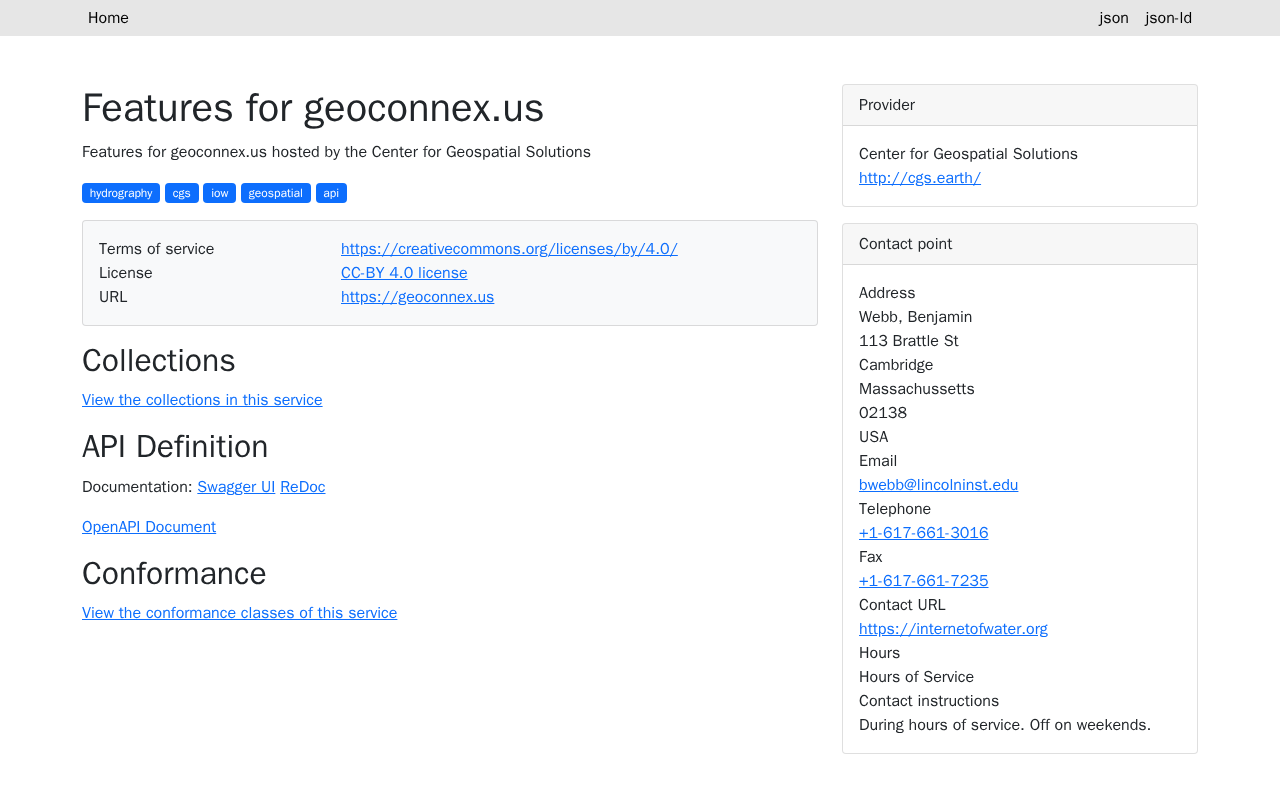The image size is (1280, 800).
Task: Open the json-ld format link
Action: tap(1168, 18)
